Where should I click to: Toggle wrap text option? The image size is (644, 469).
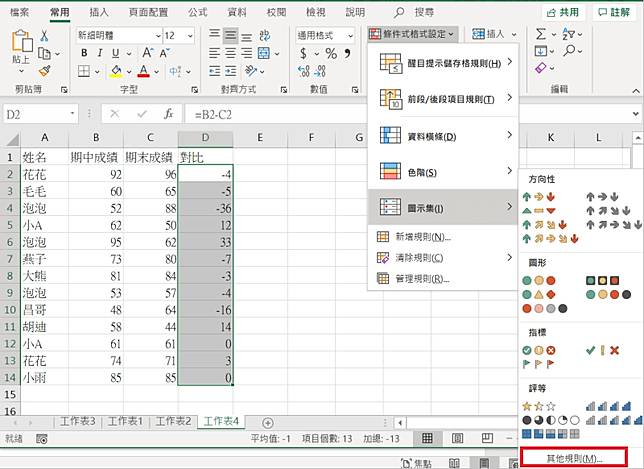point(265,36)
